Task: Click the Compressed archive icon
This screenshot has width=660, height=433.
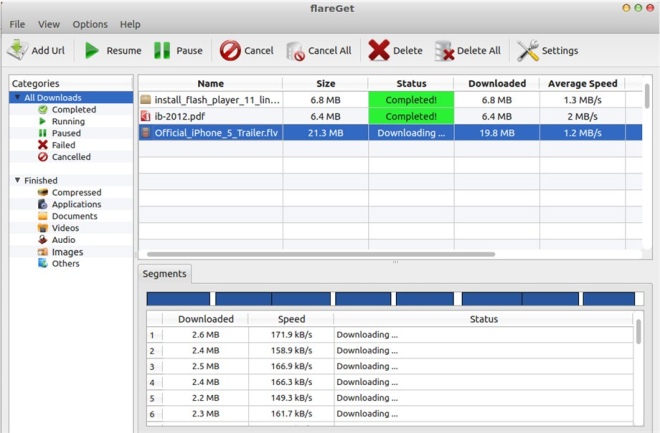Action: point(43,192)
